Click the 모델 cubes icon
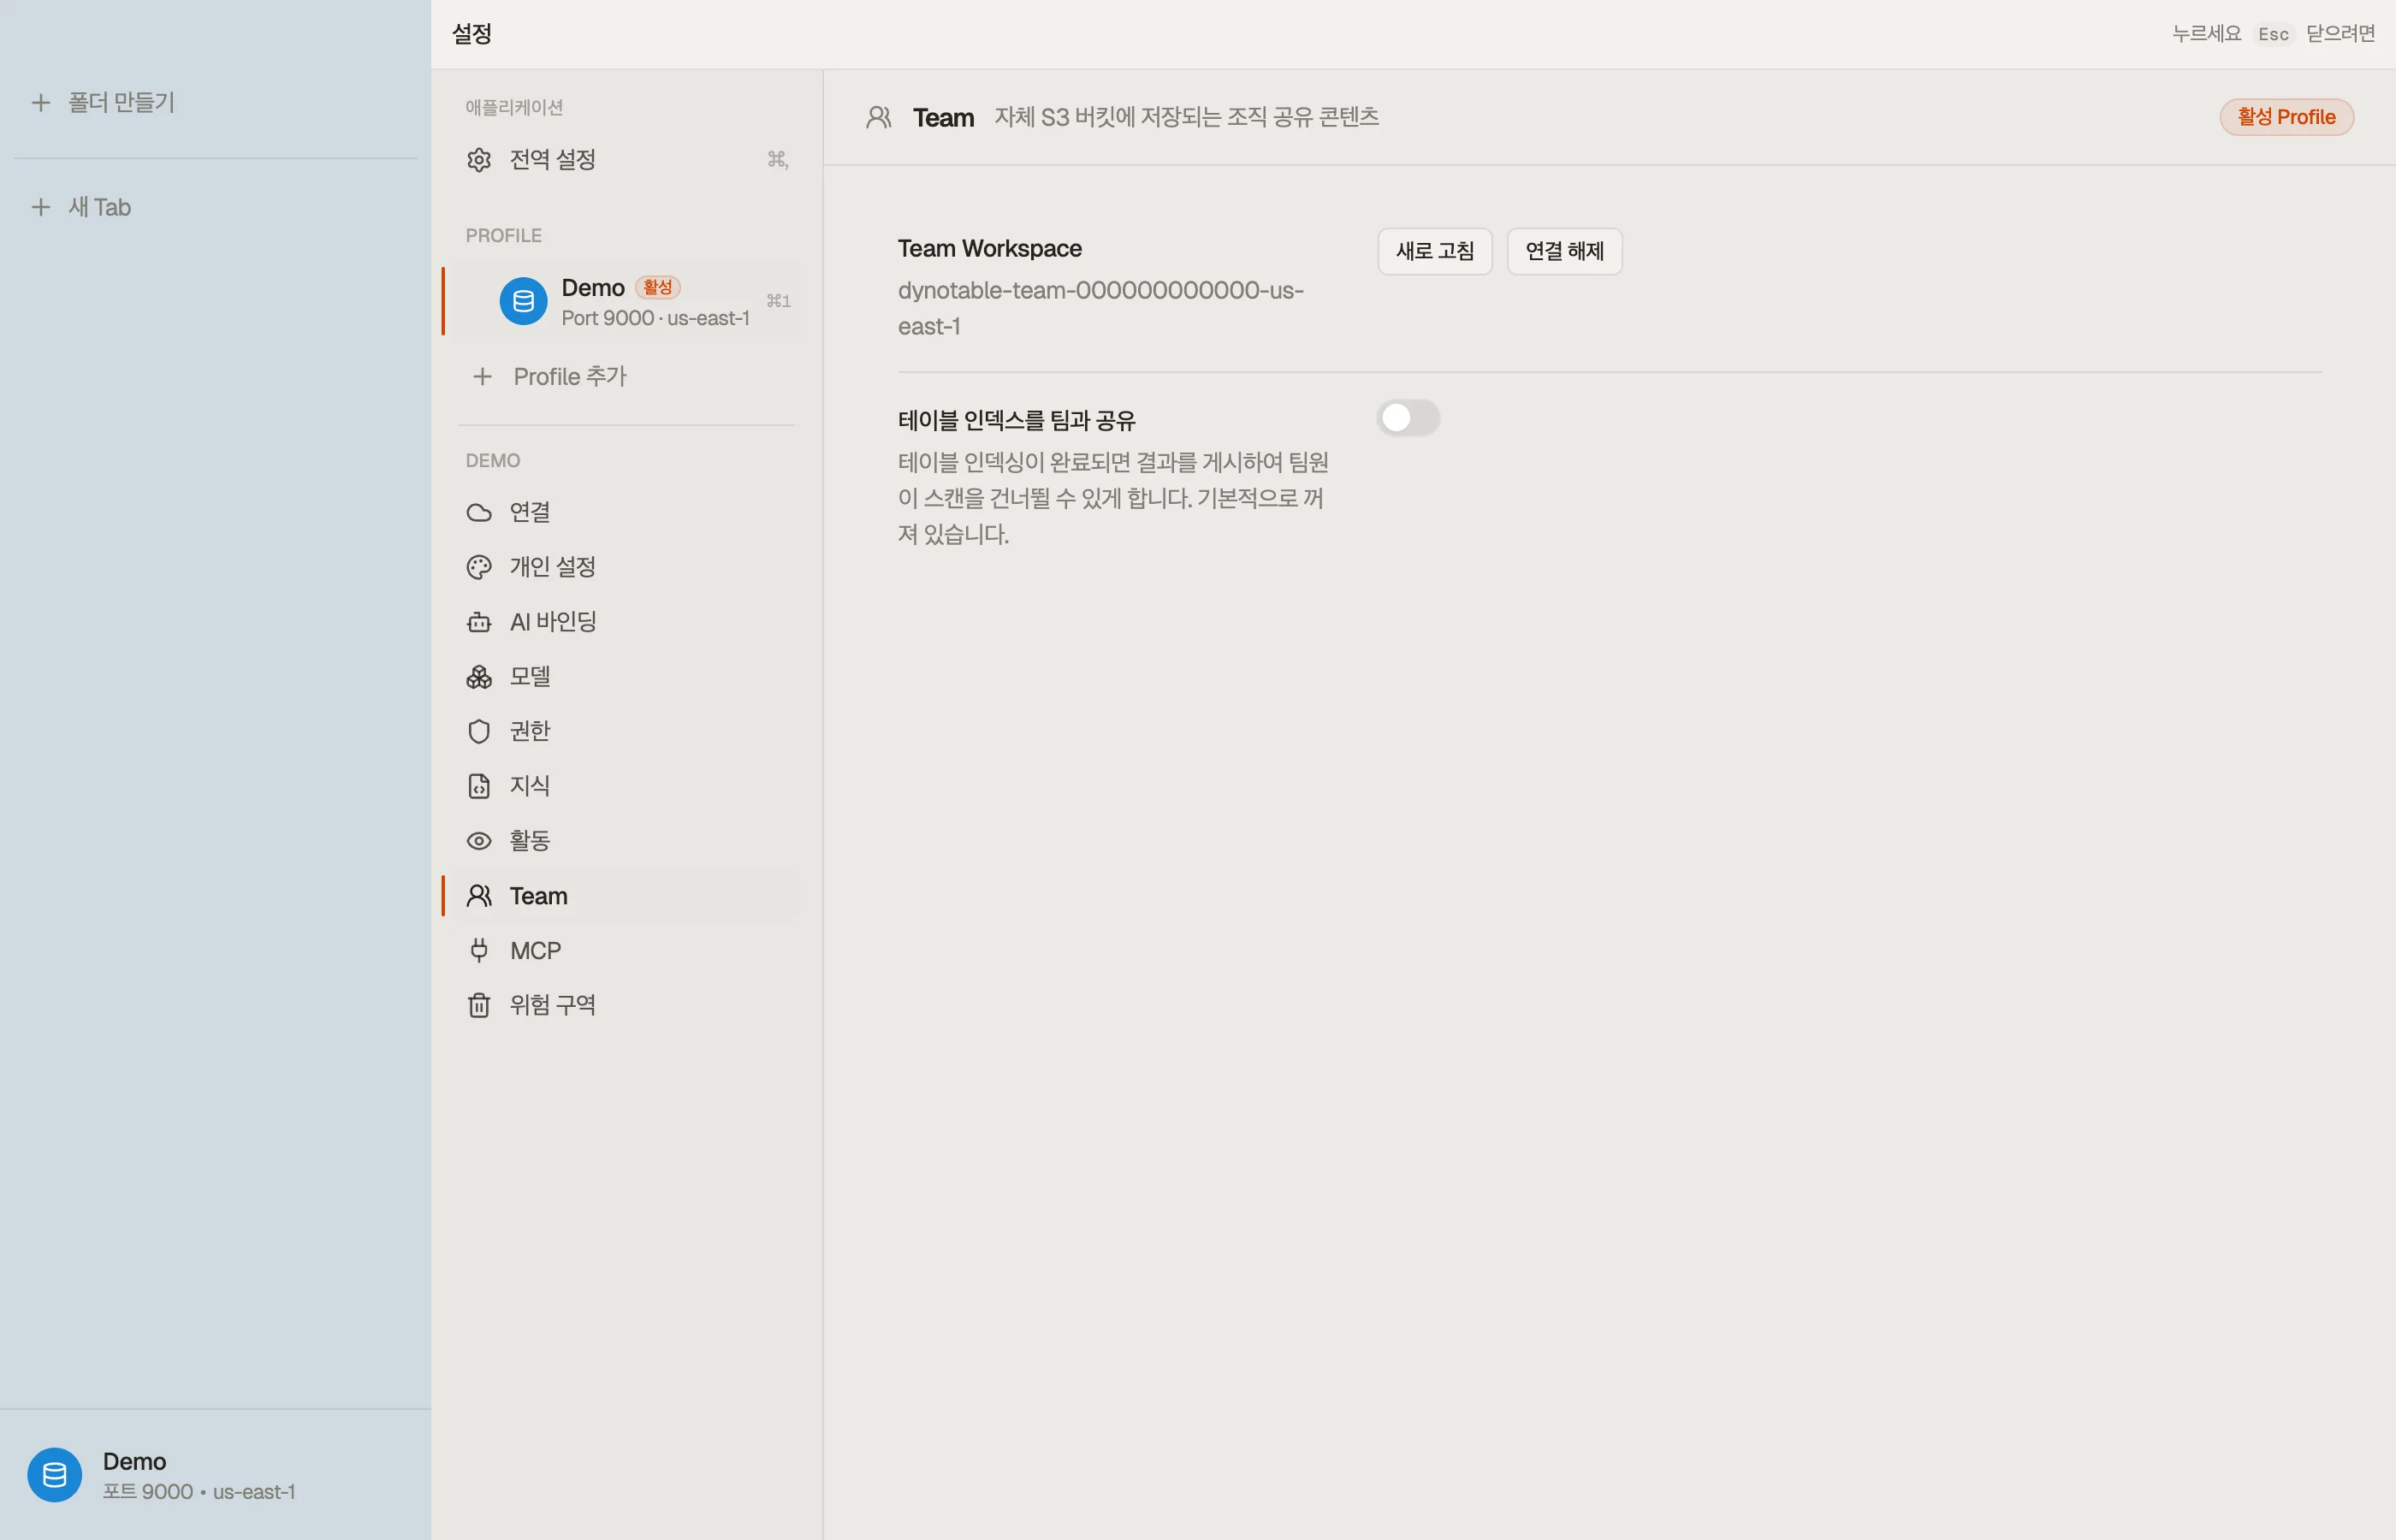The image size is (2396, 1540). [x=479, y=677]
